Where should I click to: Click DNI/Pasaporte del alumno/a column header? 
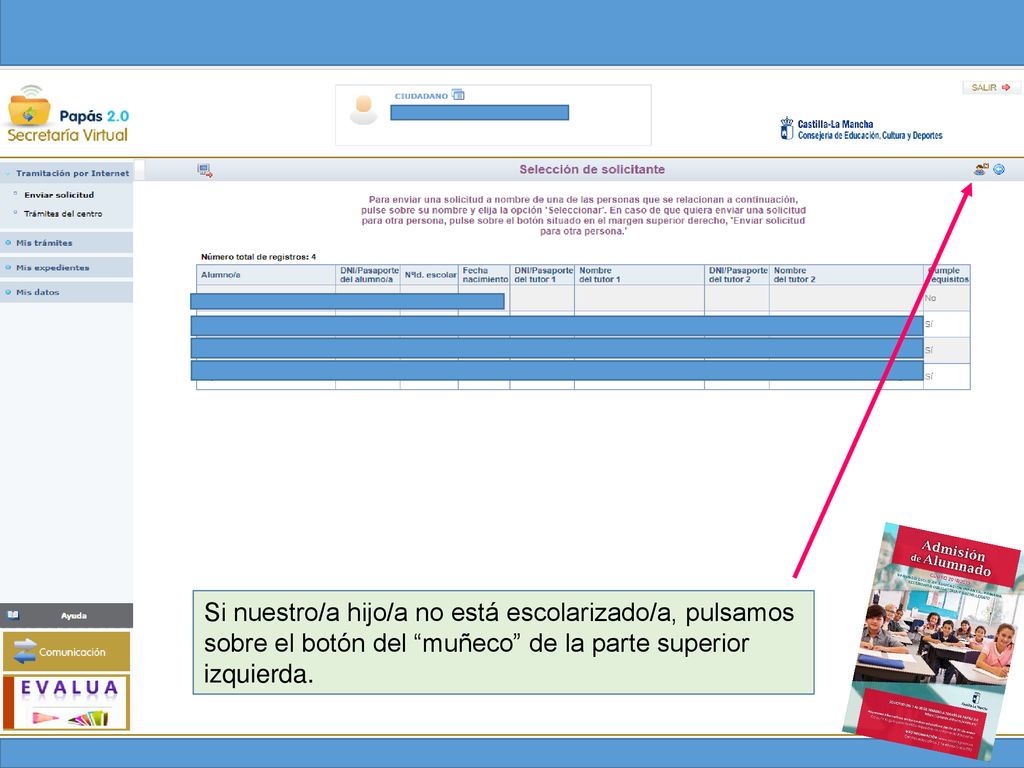click(x=369, y=274)
